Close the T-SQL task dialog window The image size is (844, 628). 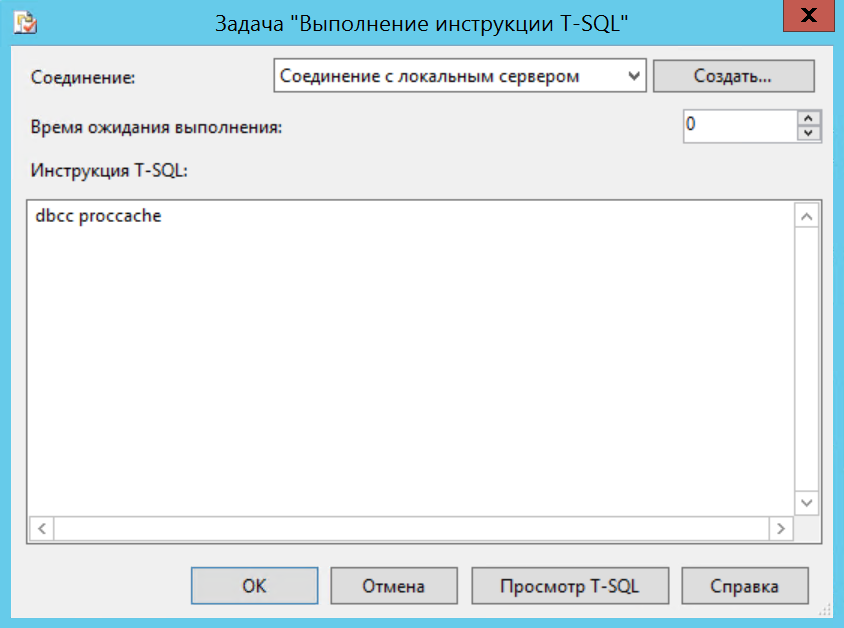click(811, 21)
